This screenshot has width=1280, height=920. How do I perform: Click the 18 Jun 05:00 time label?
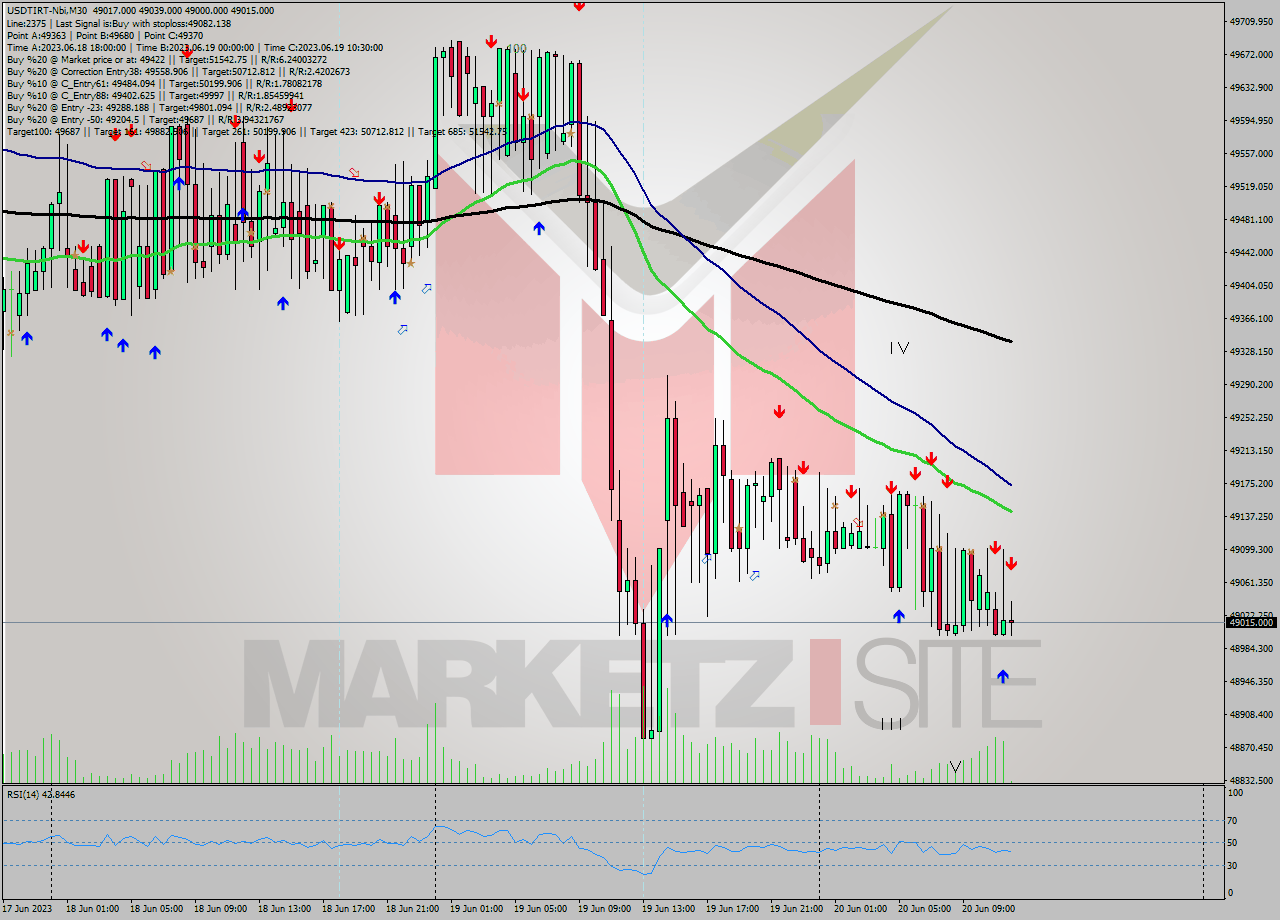click(x=155, y=909)
